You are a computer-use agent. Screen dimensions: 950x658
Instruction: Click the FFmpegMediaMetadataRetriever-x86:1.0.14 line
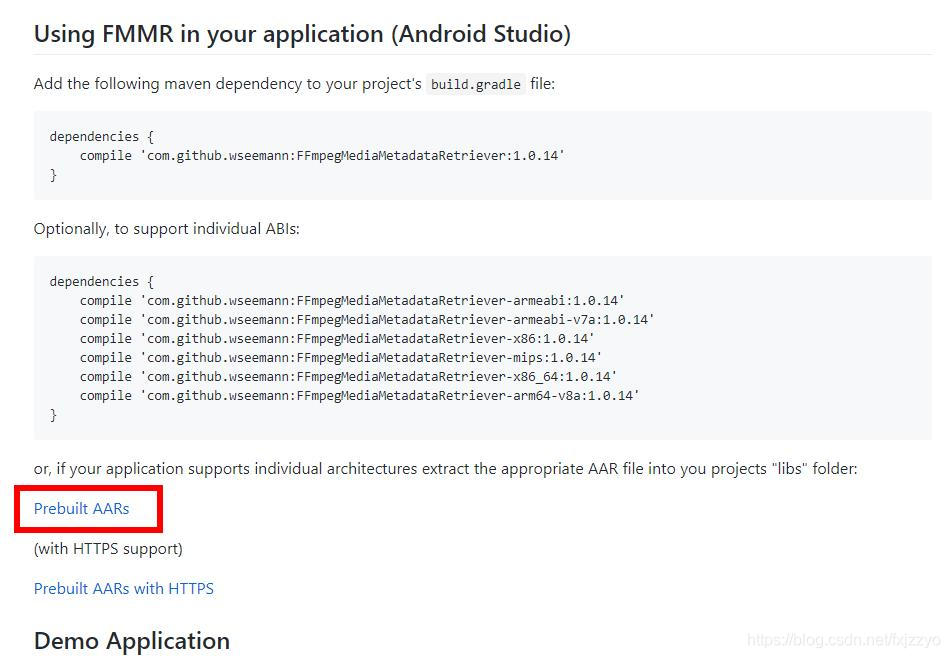[x=337, y=339]
